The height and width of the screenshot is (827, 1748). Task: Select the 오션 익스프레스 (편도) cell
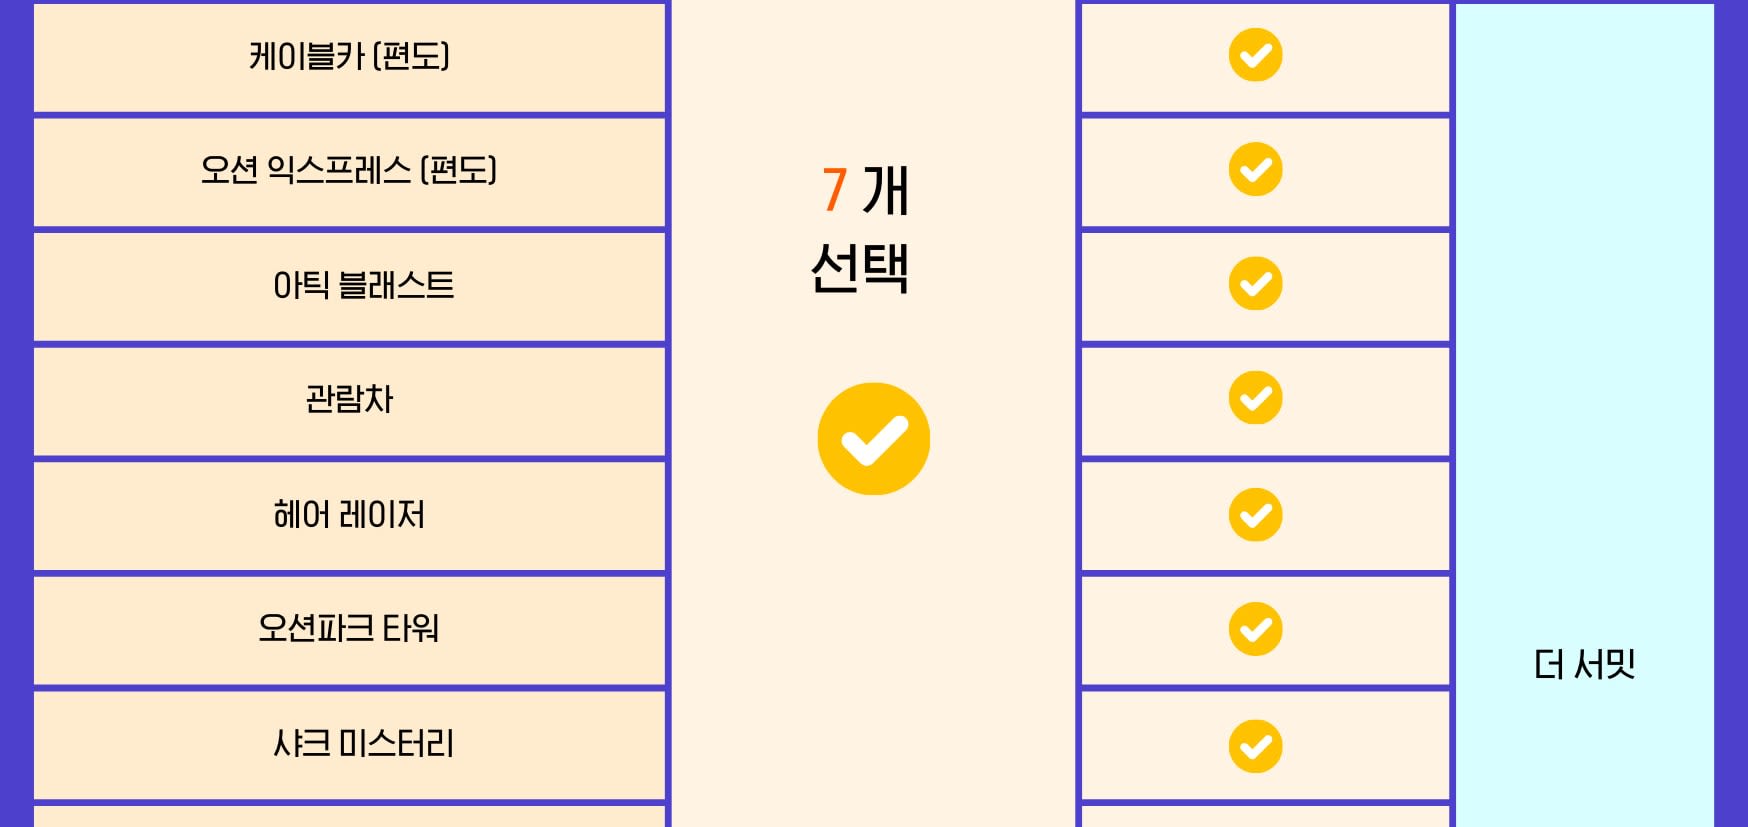point(349,172)
